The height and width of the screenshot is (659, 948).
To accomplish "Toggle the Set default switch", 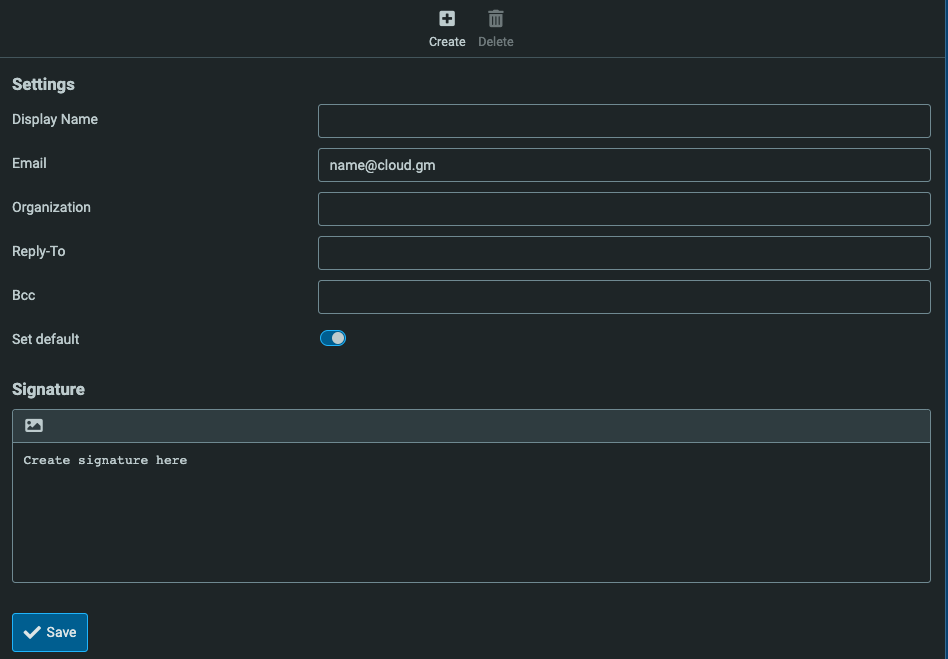I will click(333, 338).
